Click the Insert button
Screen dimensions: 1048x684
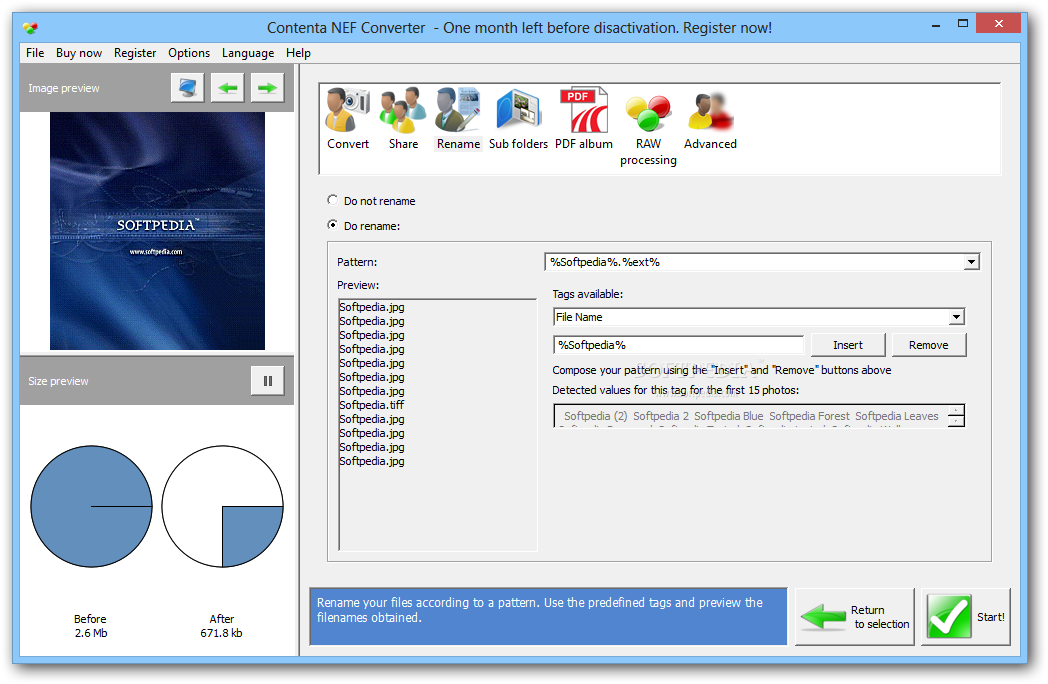click(x=848, y=345)
